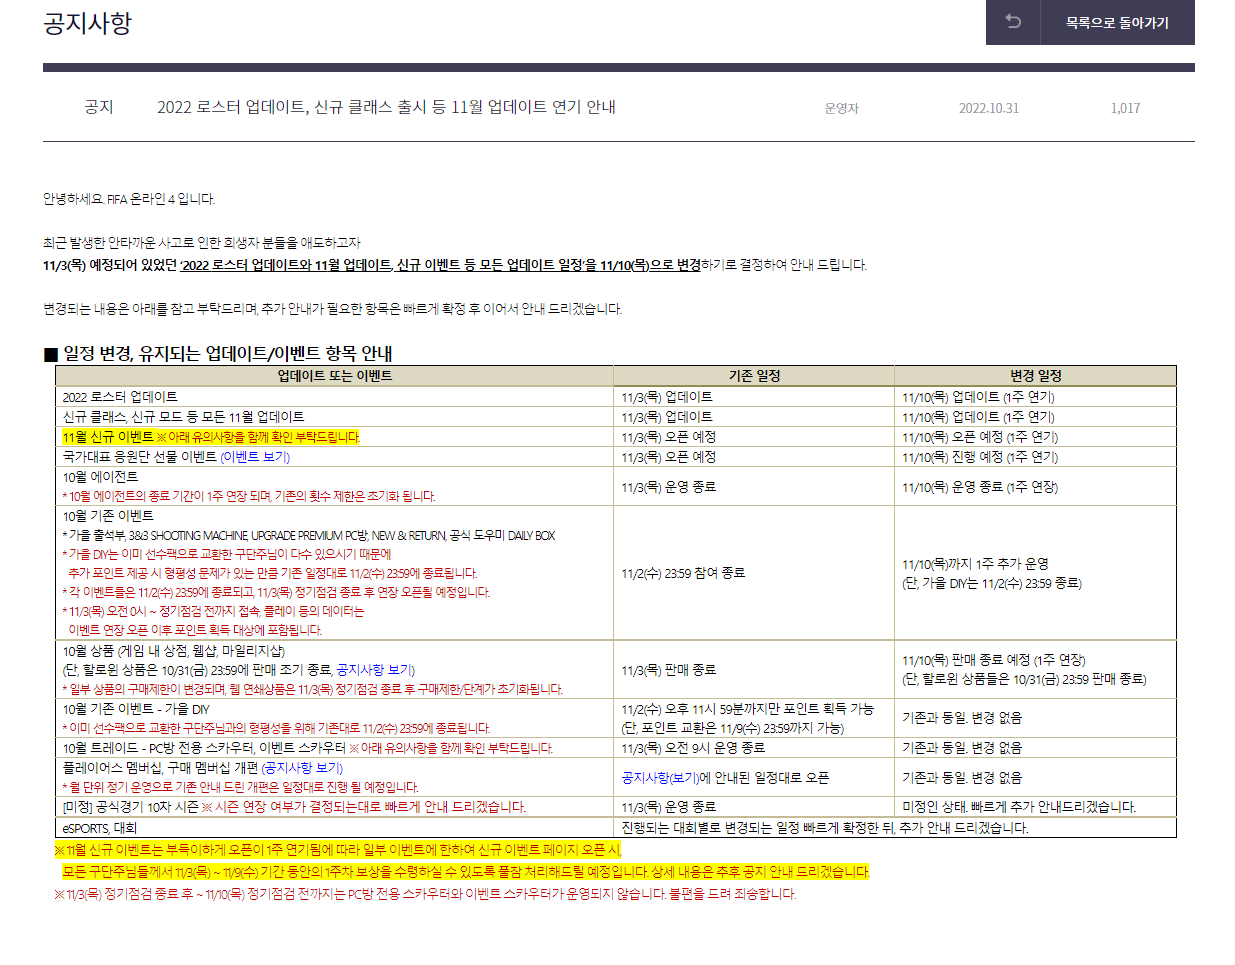Click the post date 2022.10.31
The image size is (1235, 965).
(989, 108)
